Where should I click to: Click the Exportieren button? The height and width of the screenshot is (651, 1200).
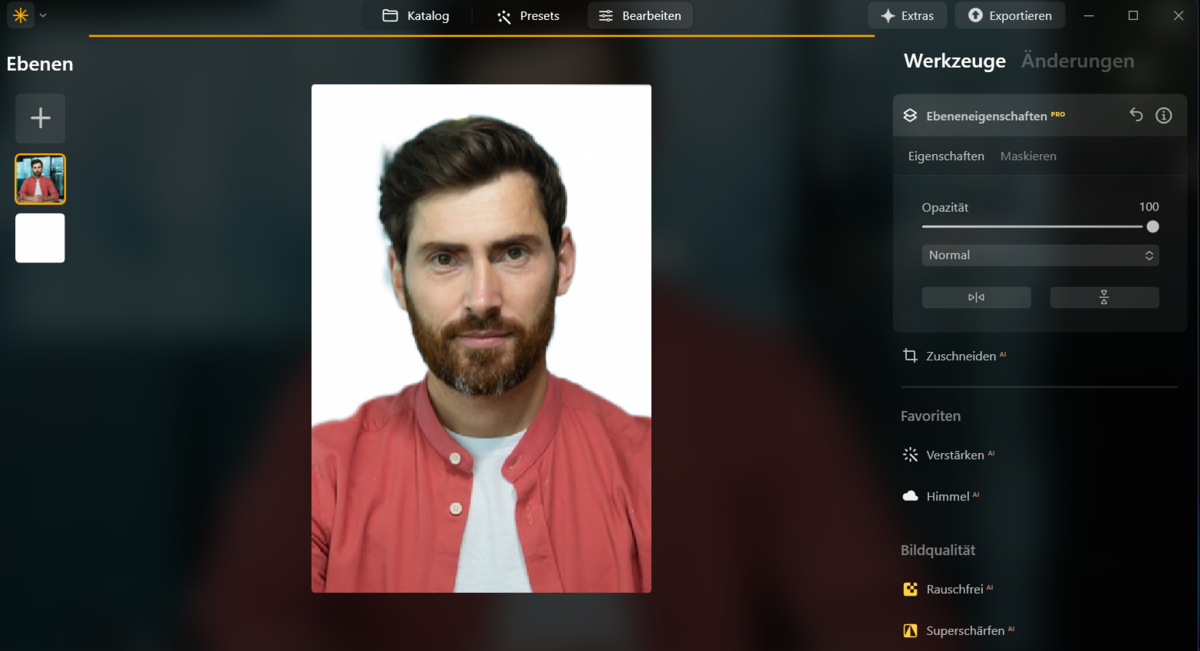pos(1010,15)
